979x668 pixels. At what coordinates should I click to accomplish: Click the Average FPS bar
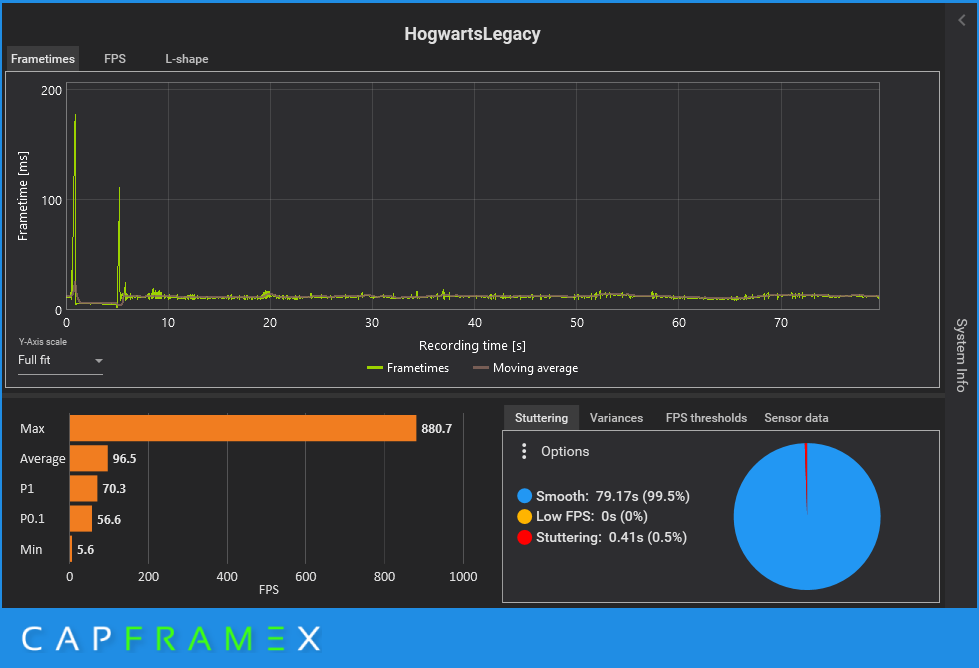(x=89, y=458)
